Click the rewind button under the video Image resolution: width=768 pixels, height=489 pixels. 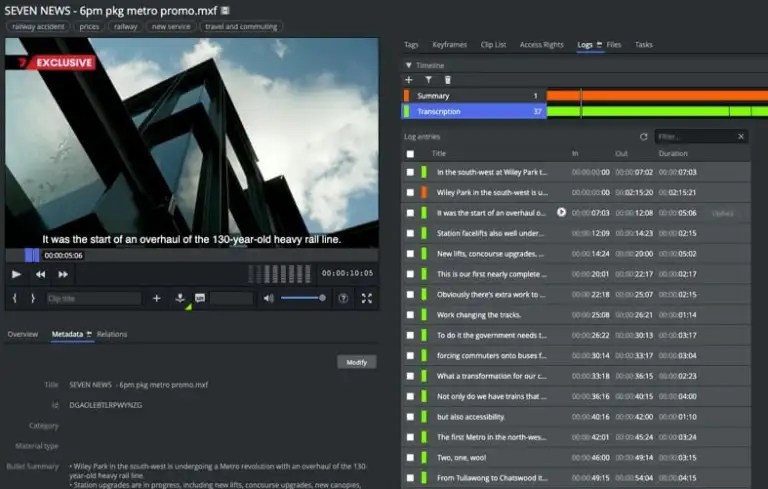41,274
